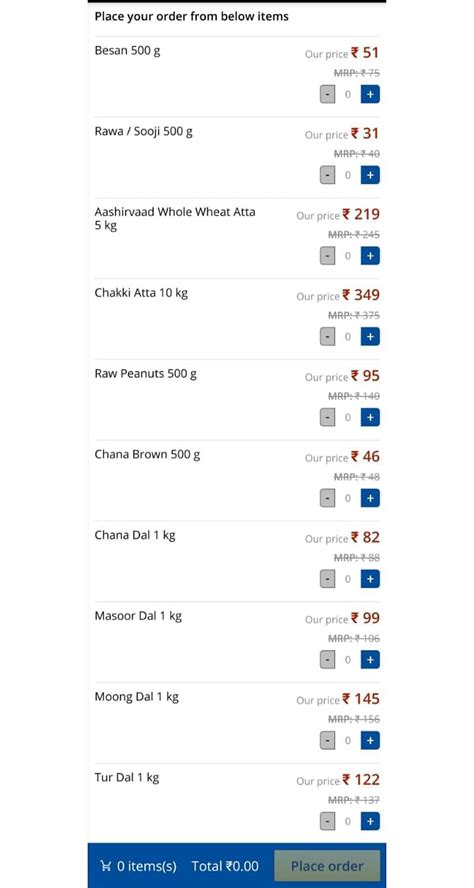
Task: Tap plus for Masoor Dal 1 kg
Action: [370, 660]
